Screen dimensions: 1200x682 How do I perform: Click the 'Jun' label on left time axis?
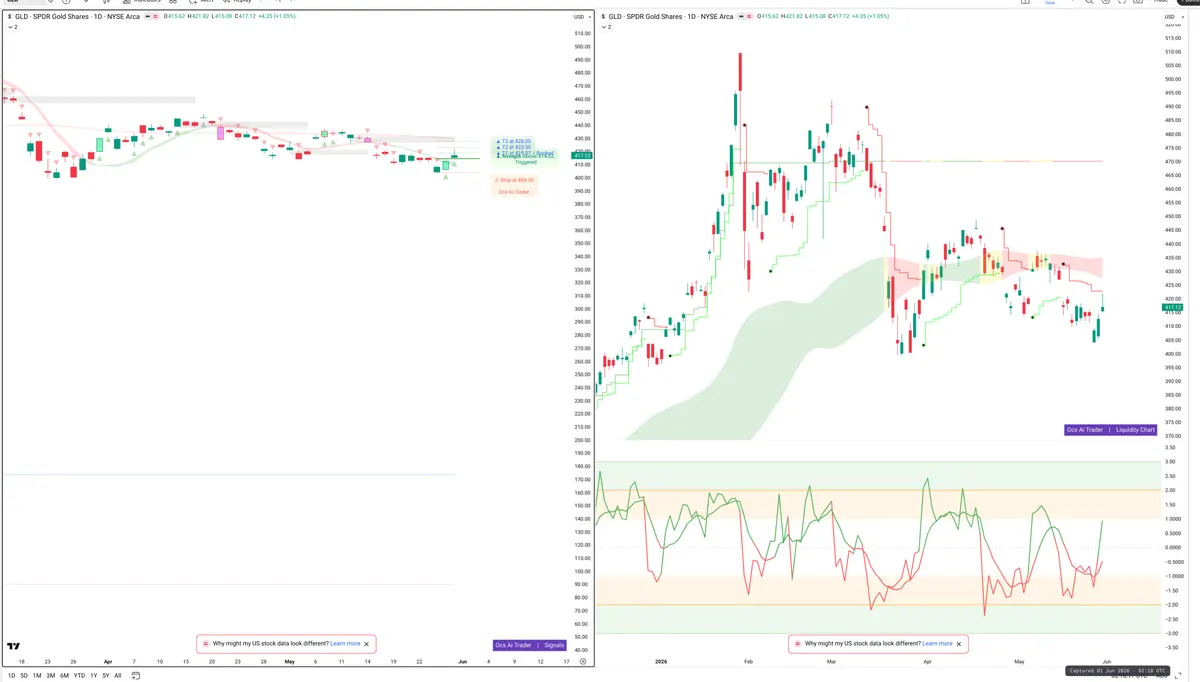click(x=462, y=662)
